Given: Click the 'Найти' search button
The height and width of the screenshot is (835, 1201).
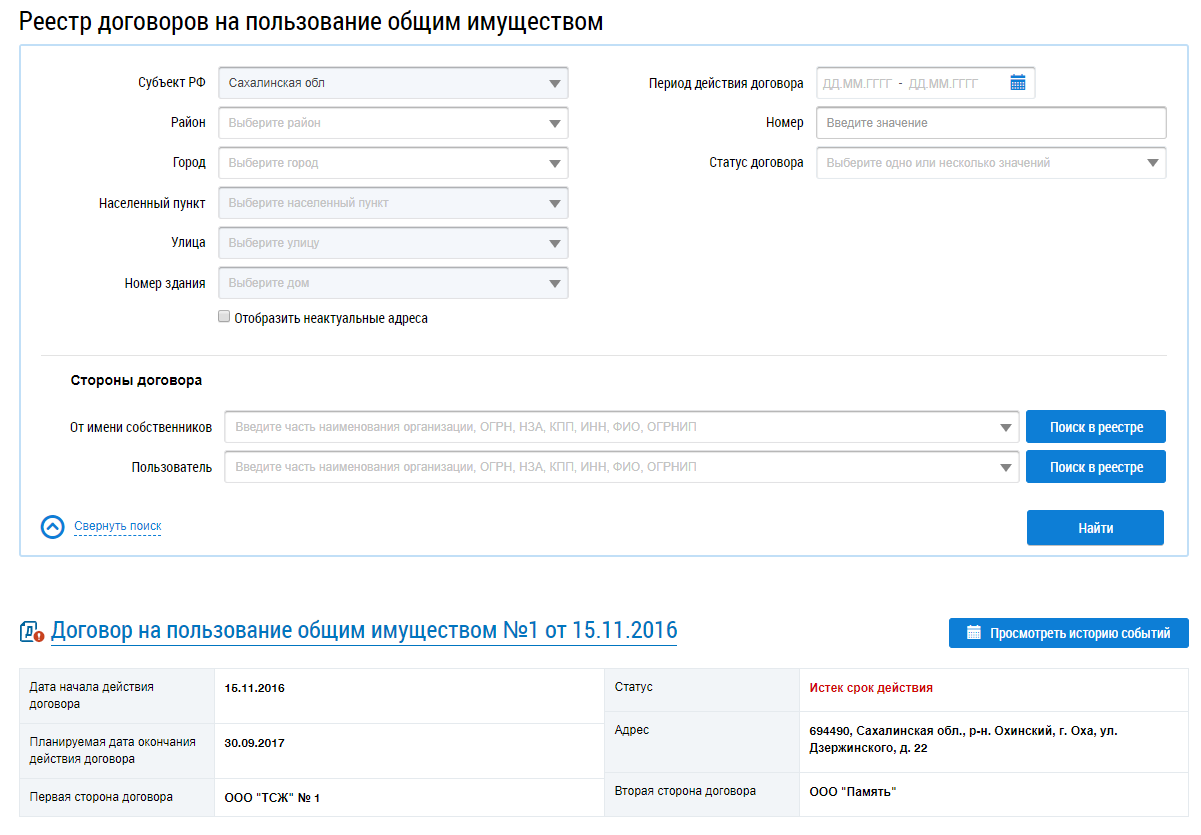Looking at the screenshot, I should tap(1095, 528).
